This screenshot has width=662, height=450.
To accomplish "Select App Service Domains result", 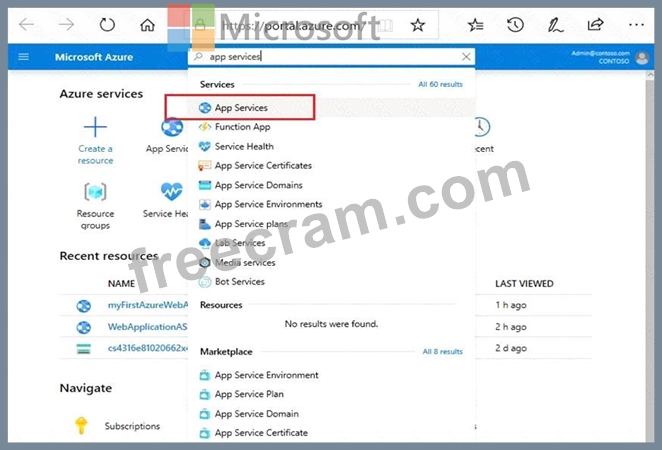I will click(331, 185).
